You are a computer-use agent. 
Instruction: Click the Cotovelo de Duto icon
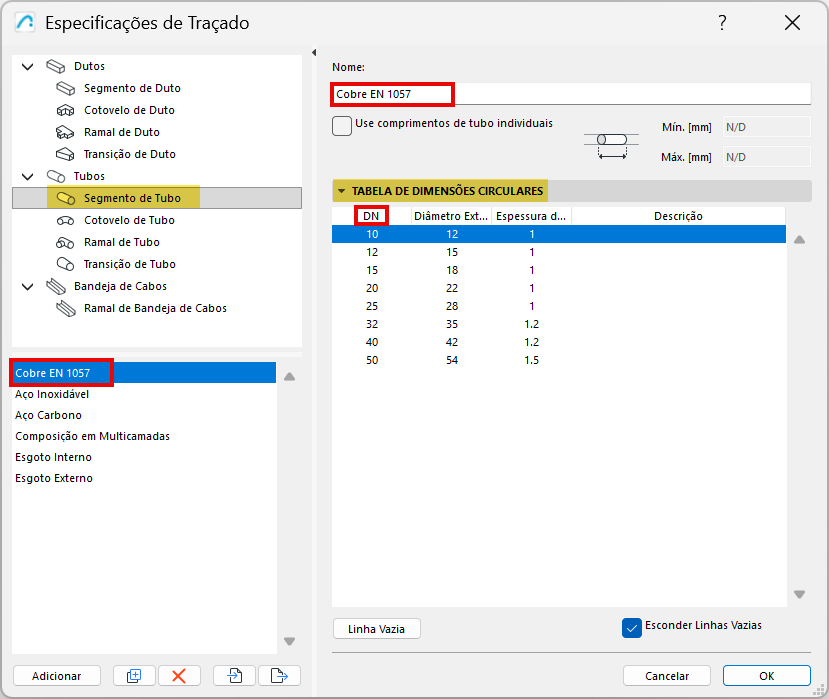coord(66,111)
